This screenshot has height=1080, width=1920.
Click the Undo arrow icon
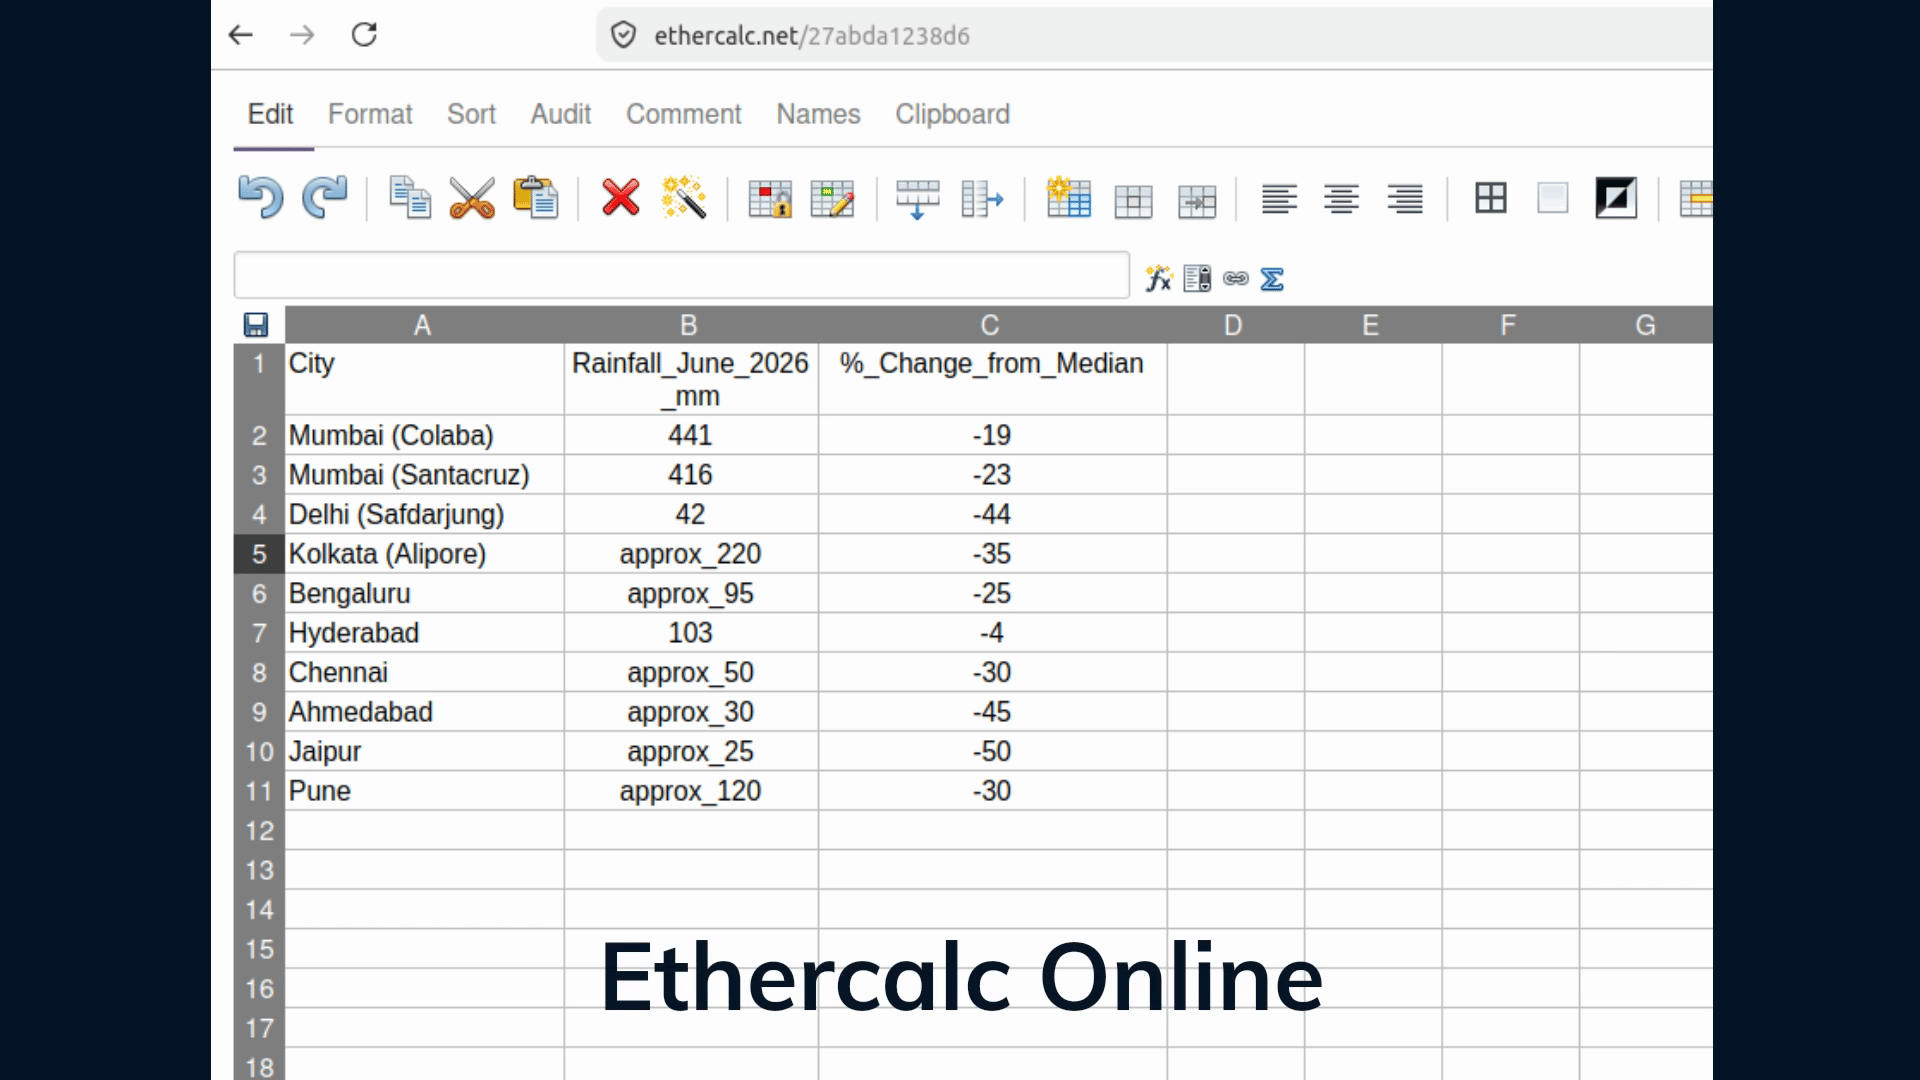tap(261, 197)
